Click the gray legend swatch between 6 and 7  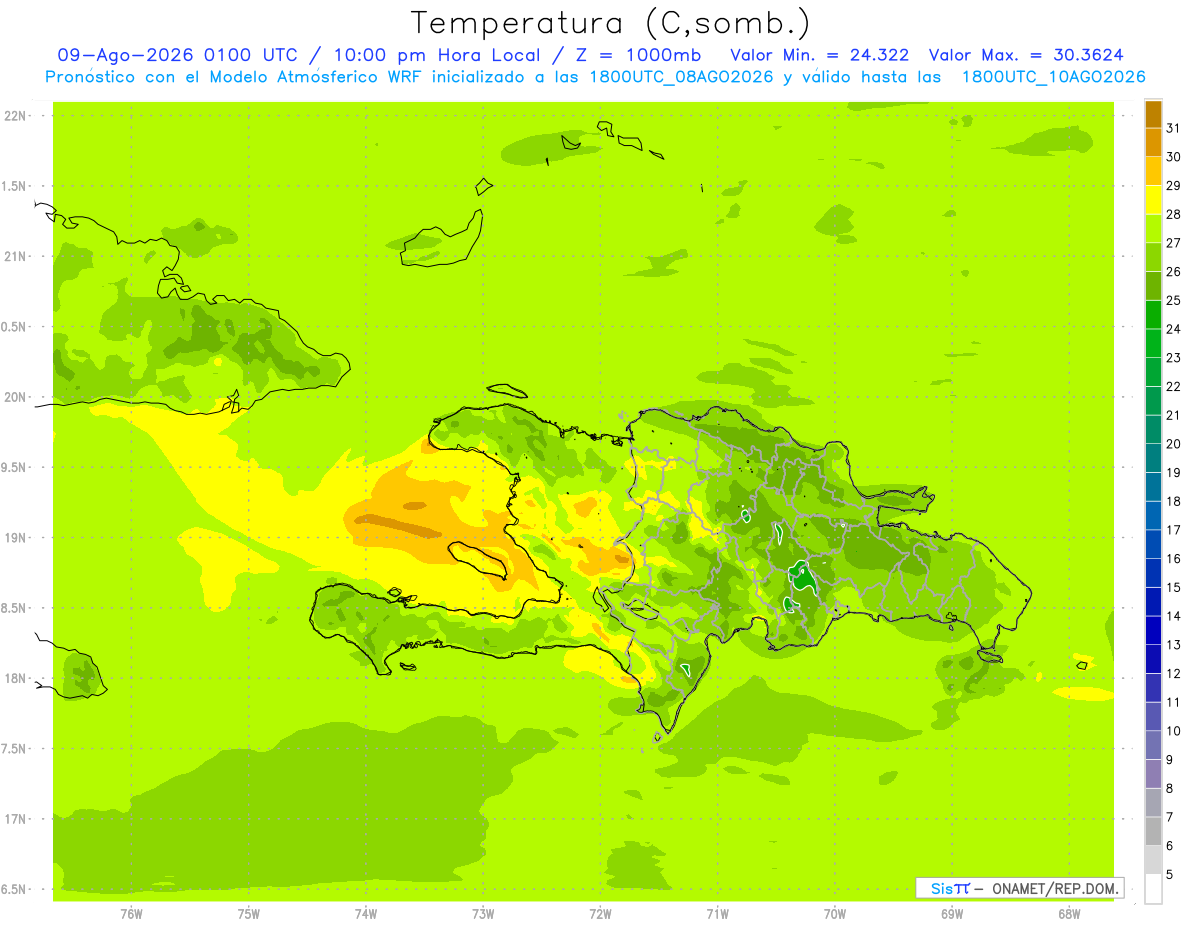[x=1153, y=832]
